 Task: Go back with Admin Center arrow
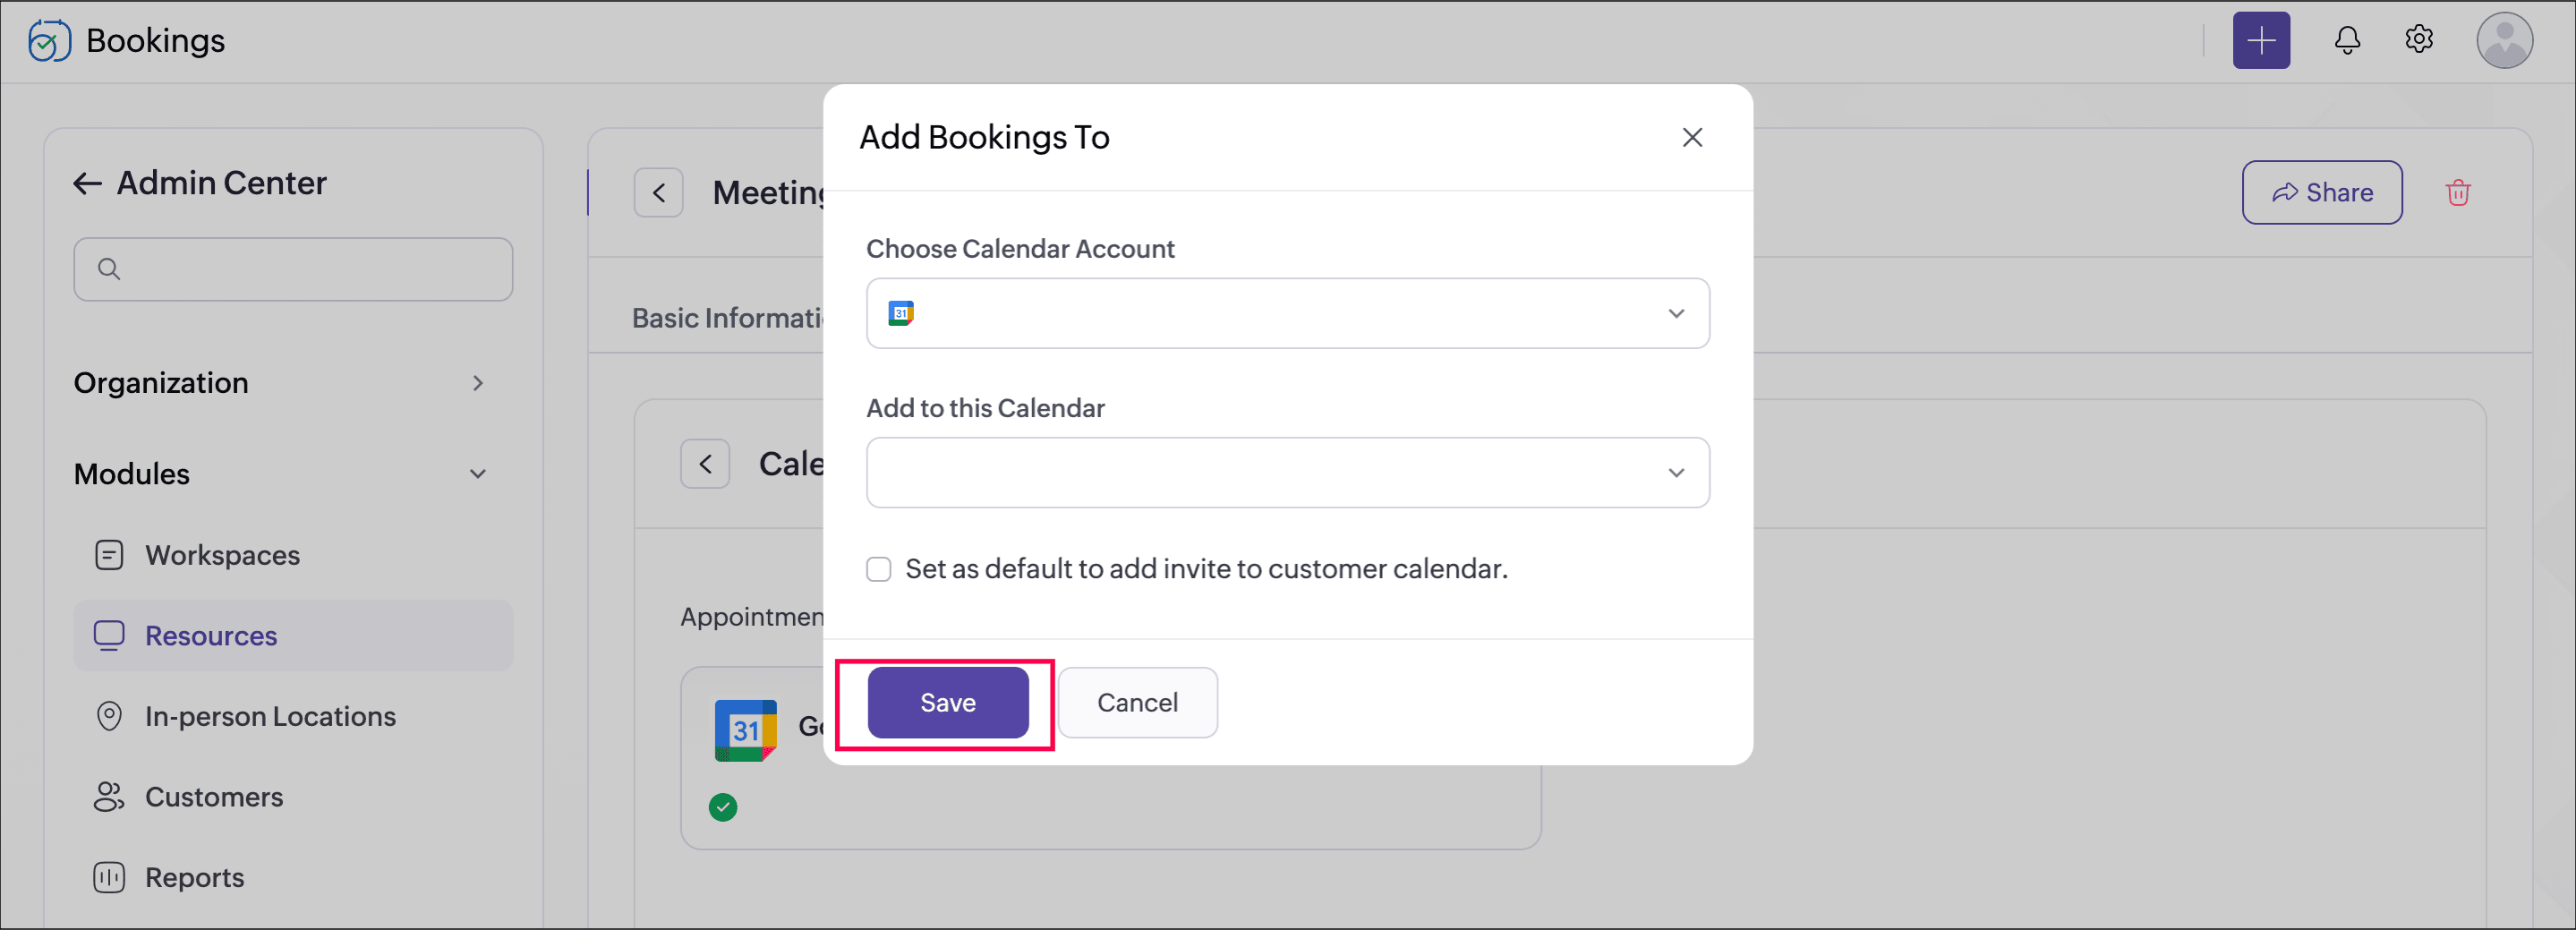click(88, 183)
